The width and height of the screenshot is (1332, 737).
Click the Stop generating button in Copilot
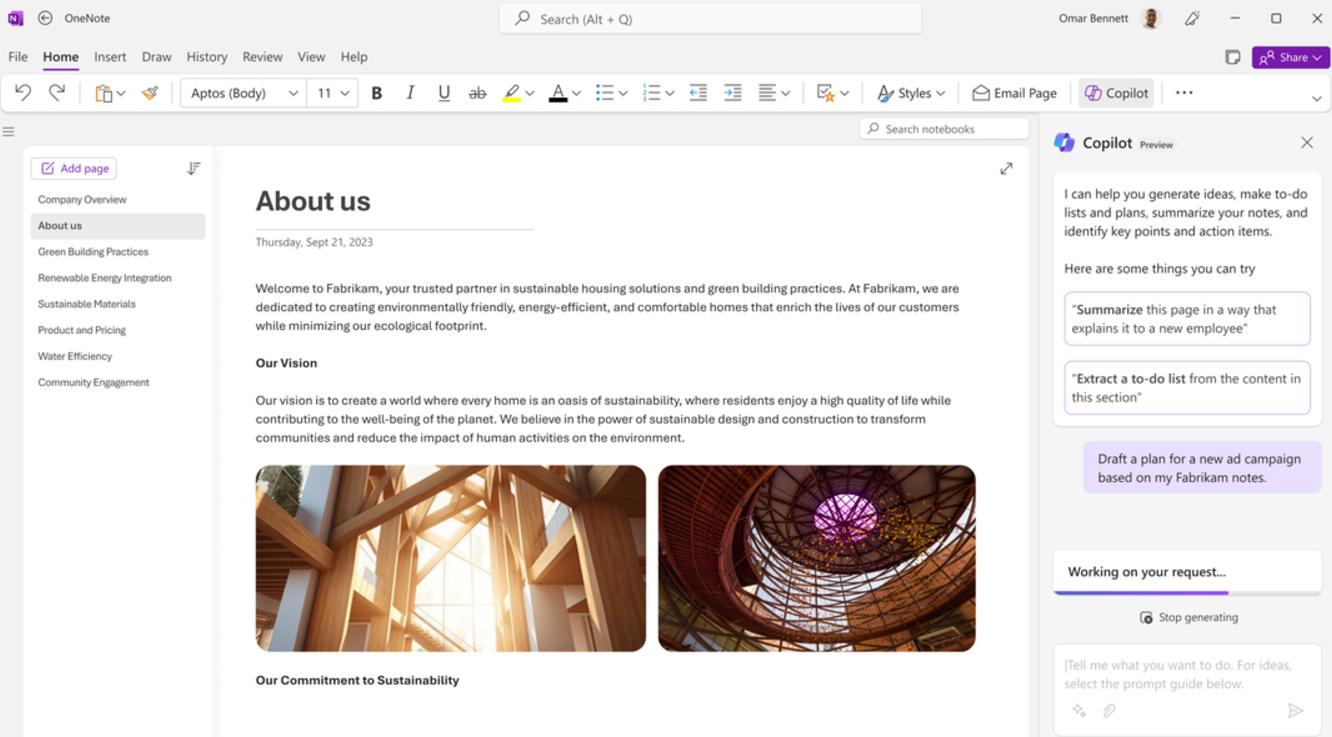(1188, 617)
